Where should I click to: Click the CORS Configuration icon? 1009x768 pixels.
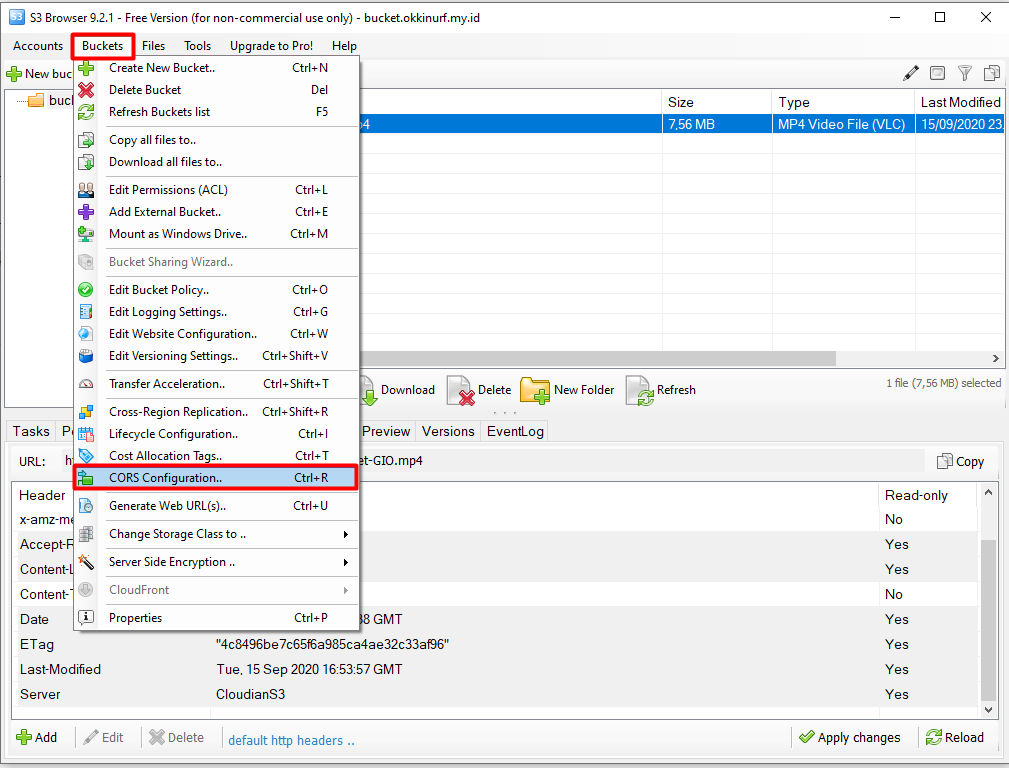point(86,478)
